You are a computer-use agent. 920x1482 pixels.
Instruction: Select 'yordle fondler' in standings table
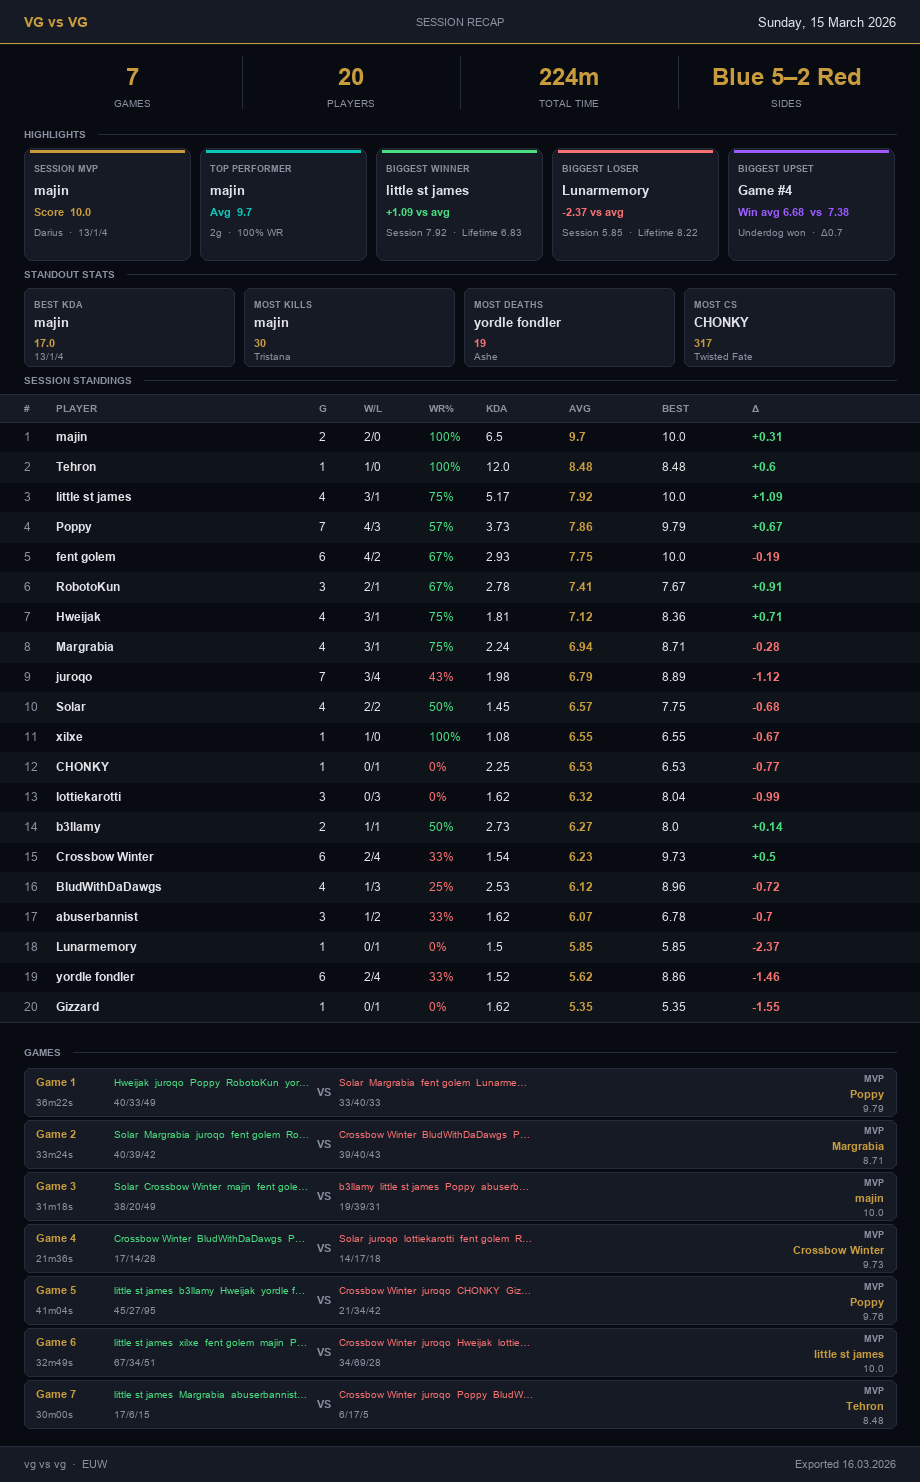[95, 977]
